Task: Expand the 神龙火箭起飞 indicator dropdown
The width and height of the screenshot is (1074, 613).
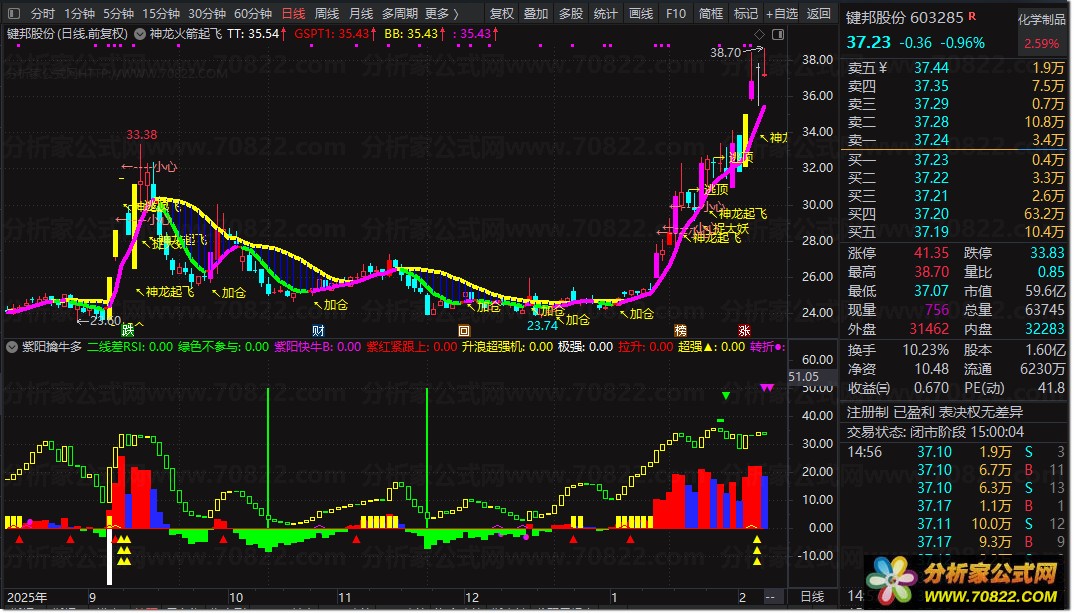Action: point(140,34)
